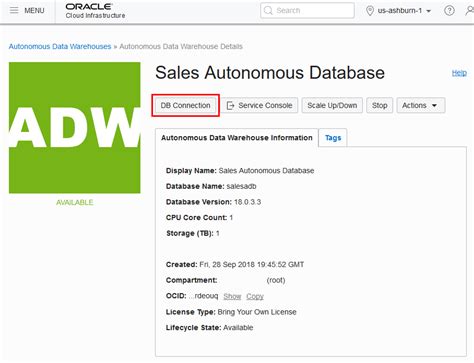Click the Service Console external link icon

coord(230,106)
